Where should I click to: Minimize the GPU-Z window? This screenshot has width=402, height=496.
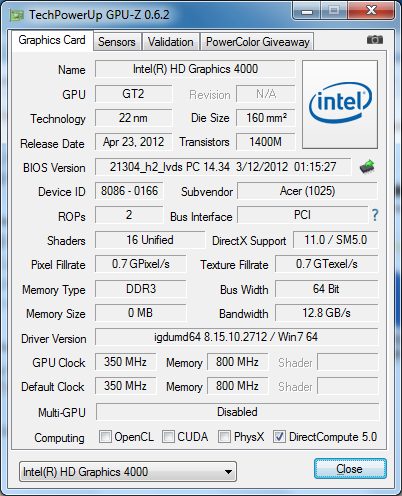tap(307, 12)
